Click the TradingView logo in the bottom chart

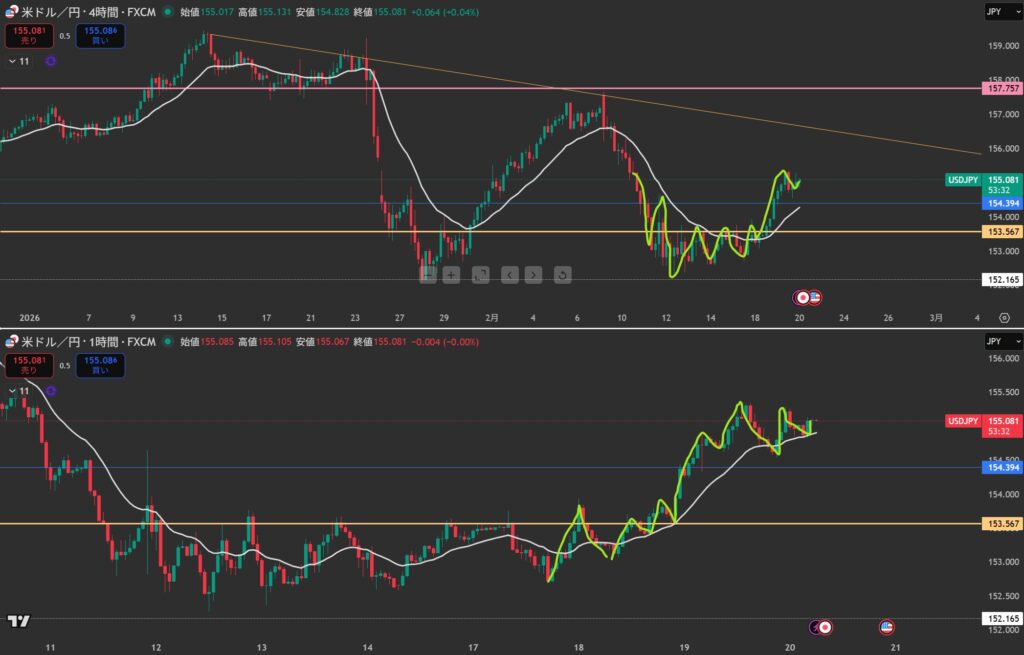(x=17, y=622)
